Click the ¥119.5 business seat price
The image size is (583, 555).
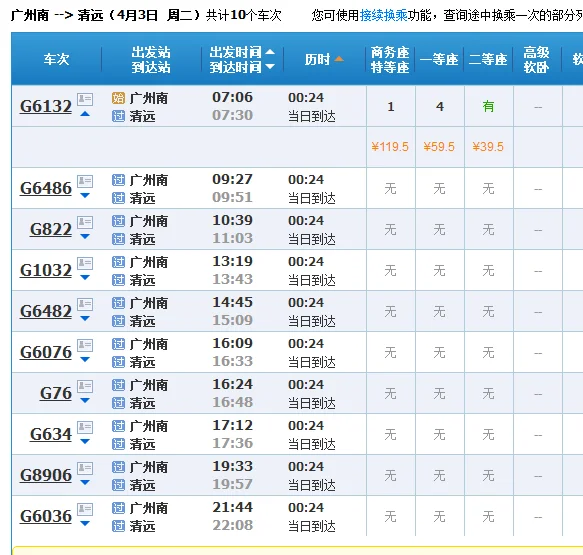(390, 147)
